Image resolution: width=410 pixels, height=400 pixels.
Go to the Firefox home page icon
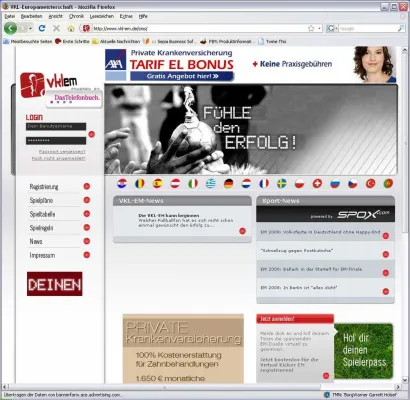[71, 28]
